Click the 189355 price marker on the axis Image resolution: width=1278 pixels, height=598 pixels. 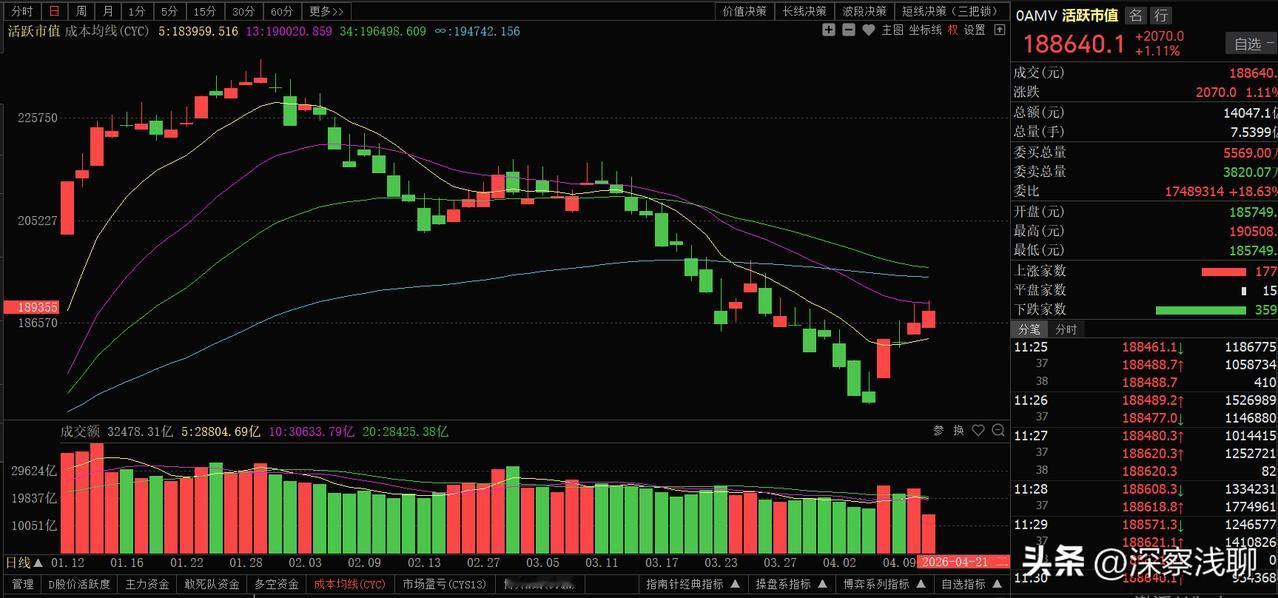click(x=30, y=308)
